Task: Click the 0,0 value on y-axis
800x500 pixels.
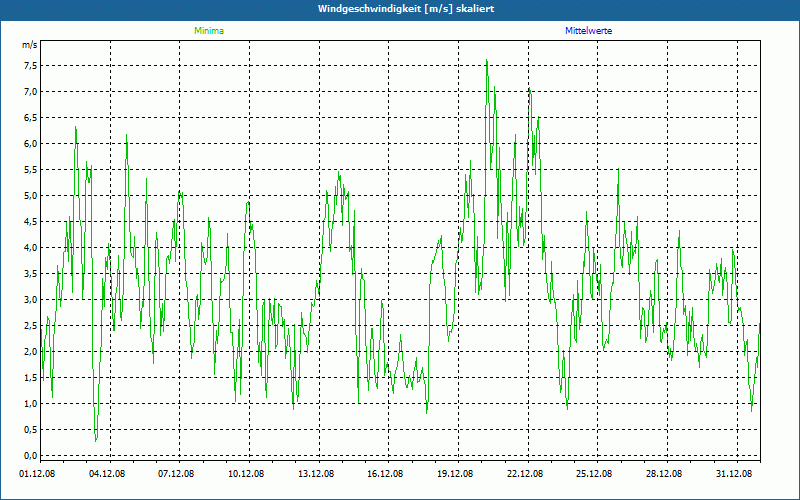Action: coord(30,455)
